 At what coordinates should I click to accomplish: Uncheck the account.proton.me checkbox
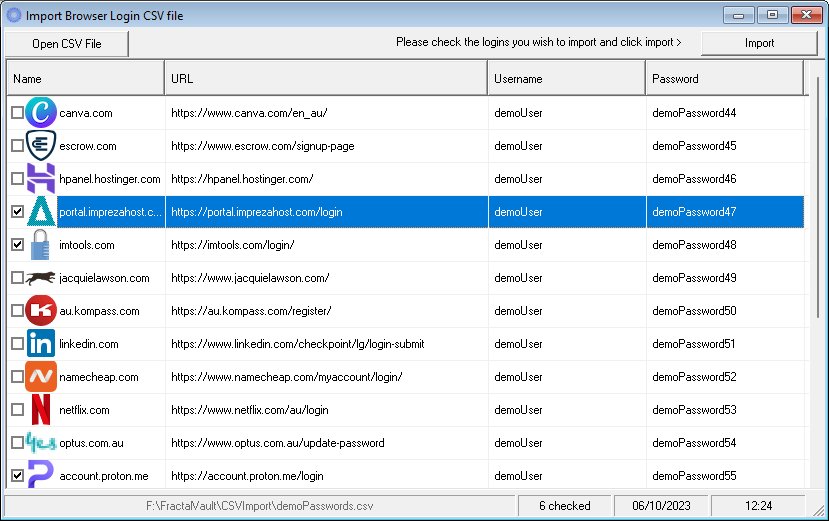[x=17, y=475]
